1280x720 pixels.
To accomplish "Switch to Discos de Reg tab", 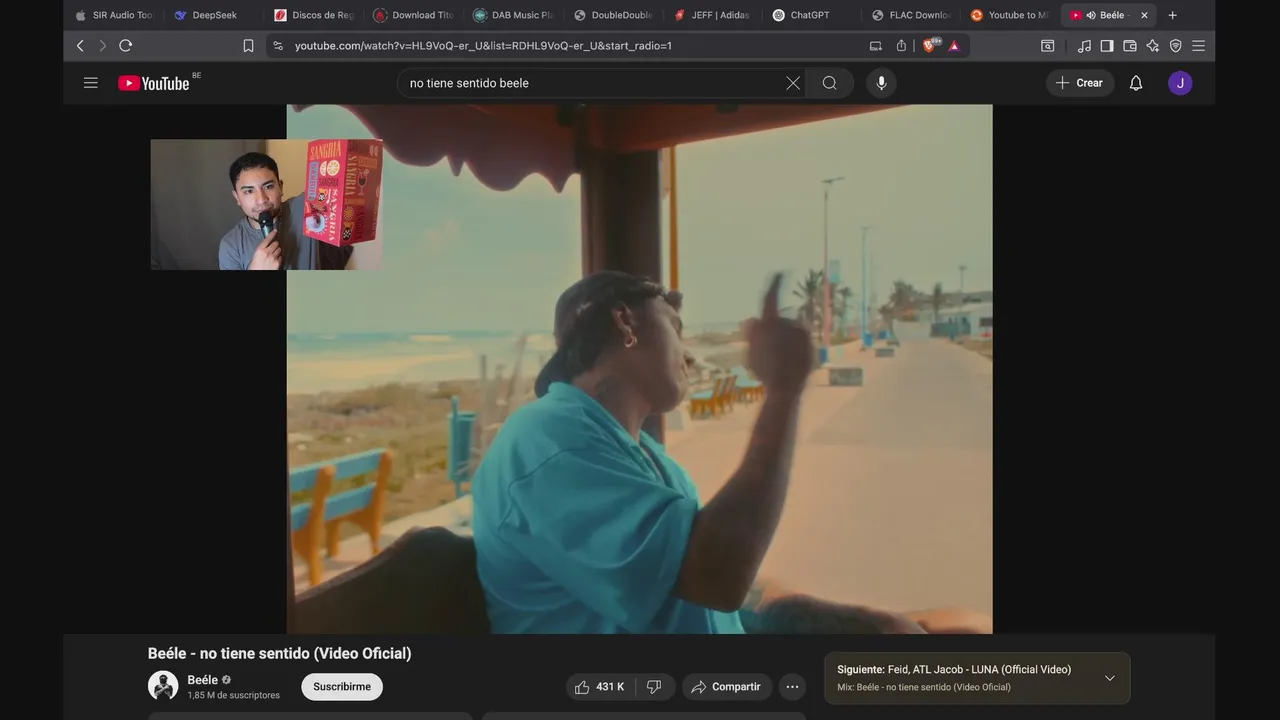I will 314,15.
